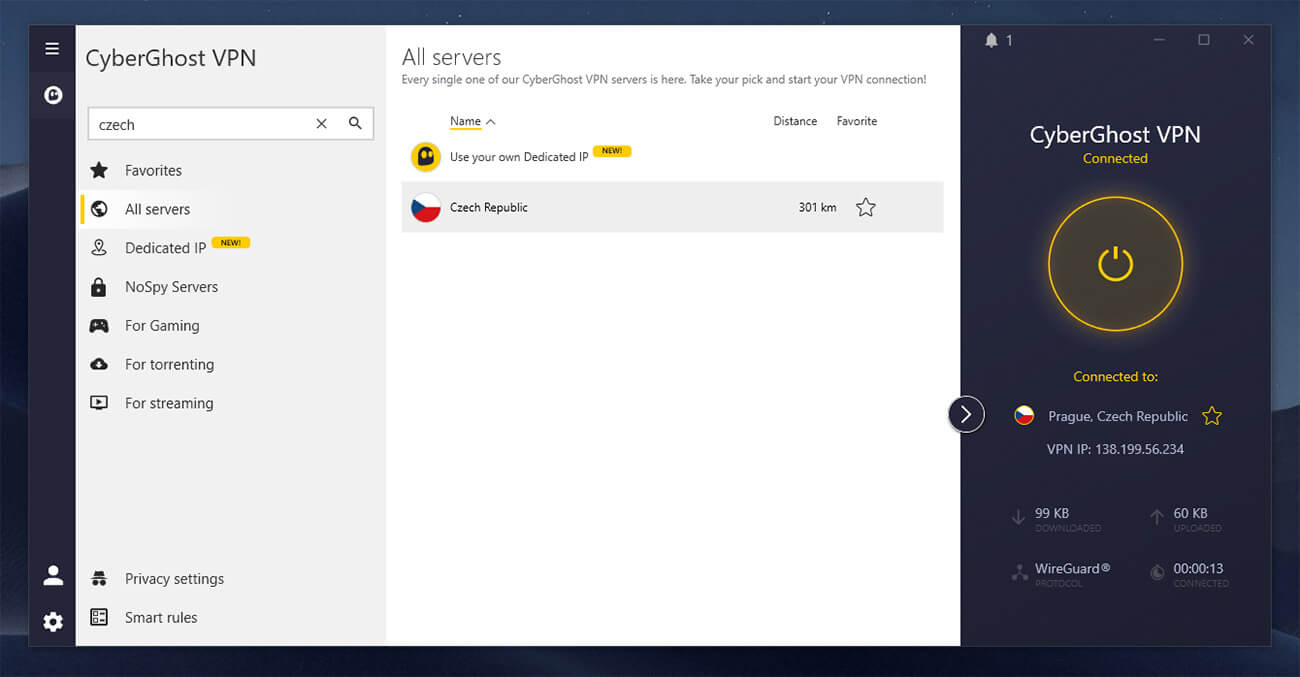Click the For Gaming controller icon
Viewport: 1300px width, 677px height.
(99, 326)
